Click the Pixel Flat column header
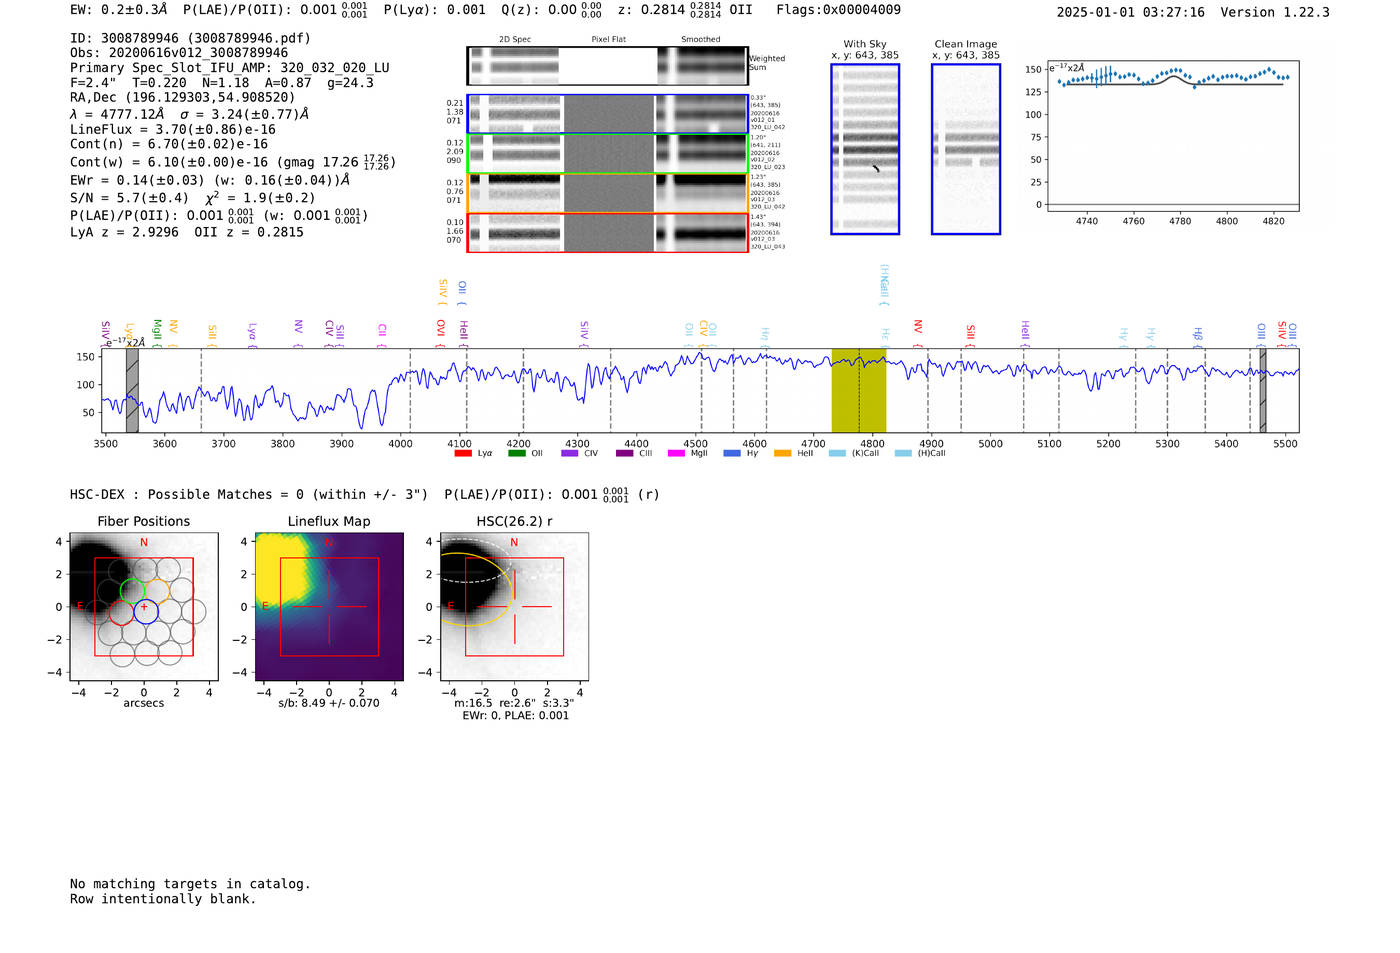The width and height of the screenshot is (1400, 953). click(608, 40)
